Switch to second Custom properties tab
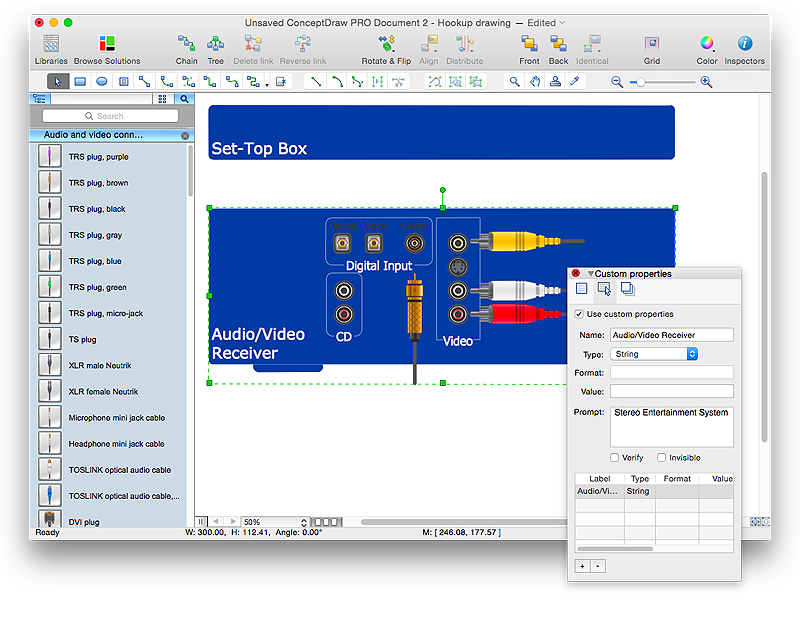Image resolution: width=800 pixels, height=625 pixels. tap(604, 289)
